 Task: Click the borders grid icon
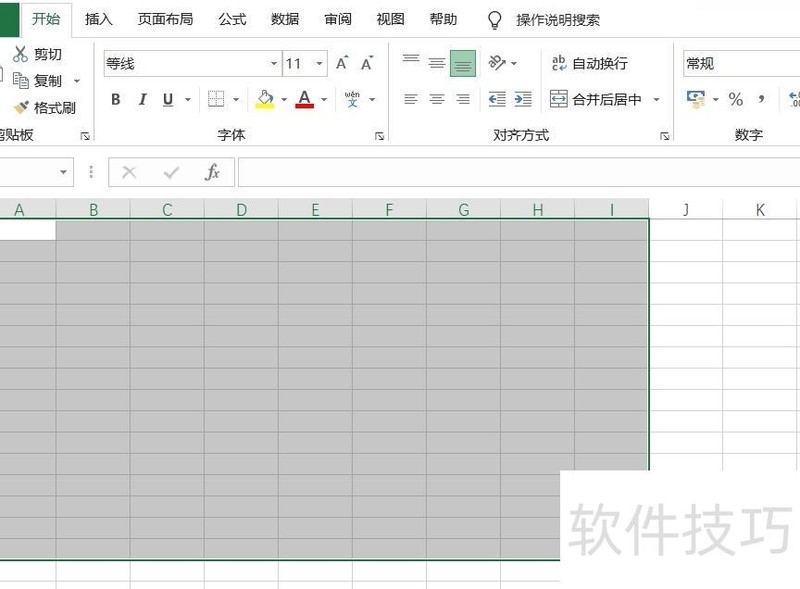coord(216,99)
